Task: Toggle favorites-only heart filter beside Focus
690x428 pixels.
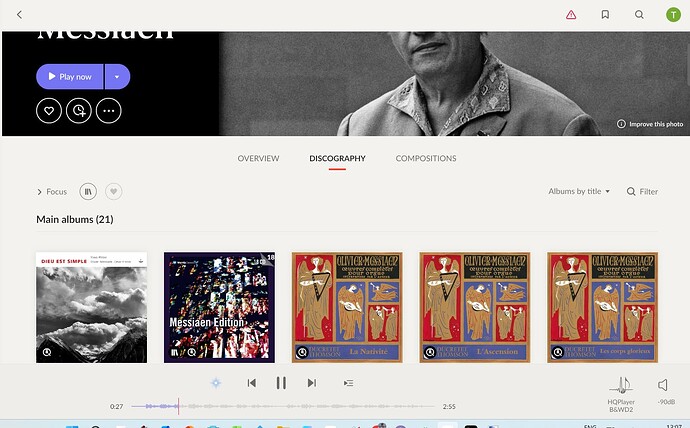Action: 113,191
